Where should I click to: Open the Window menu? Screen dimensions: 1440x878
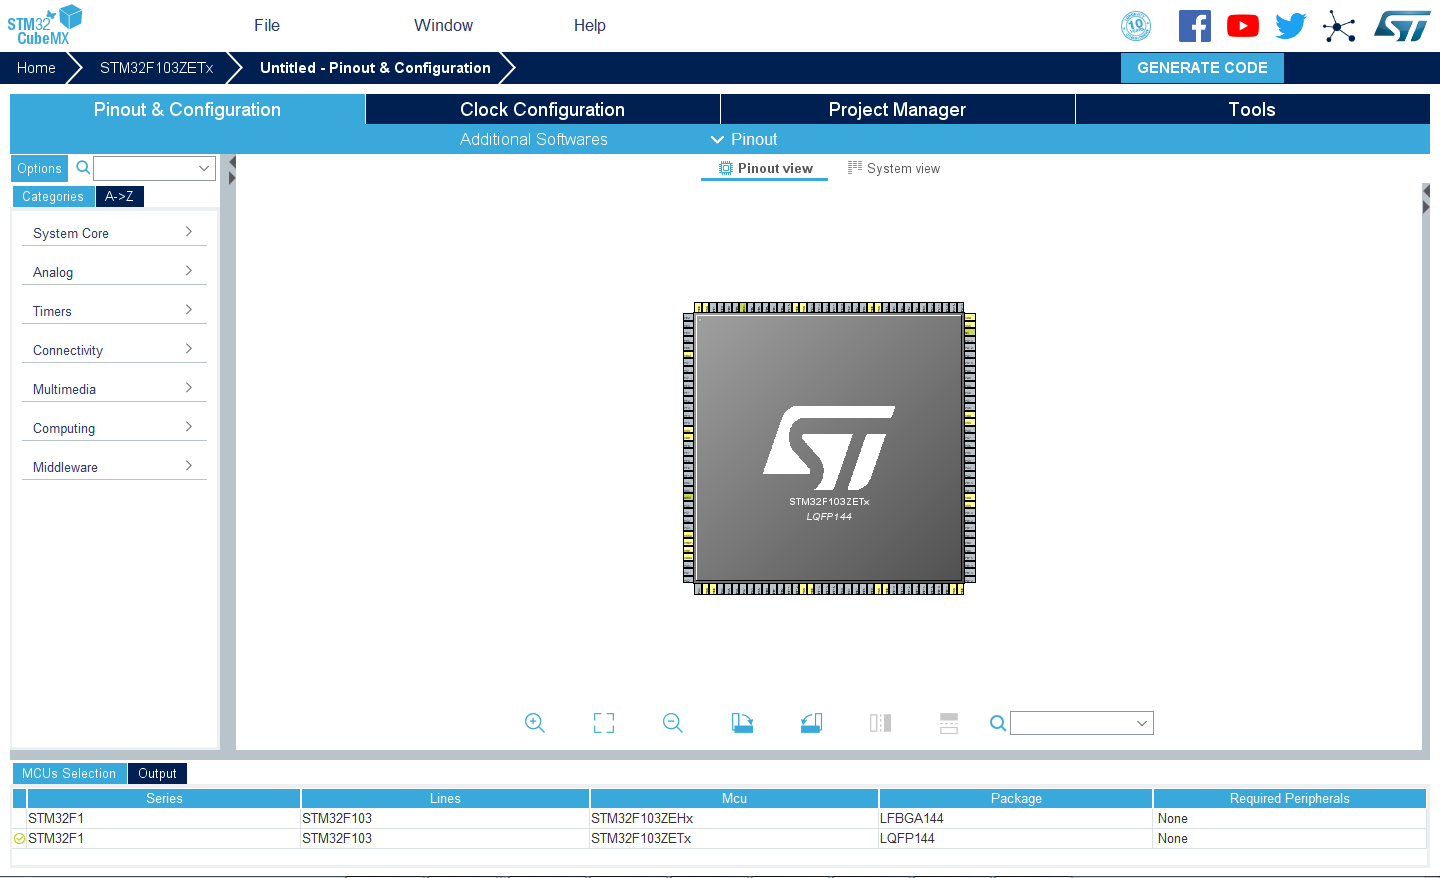[x=443, y=25]
